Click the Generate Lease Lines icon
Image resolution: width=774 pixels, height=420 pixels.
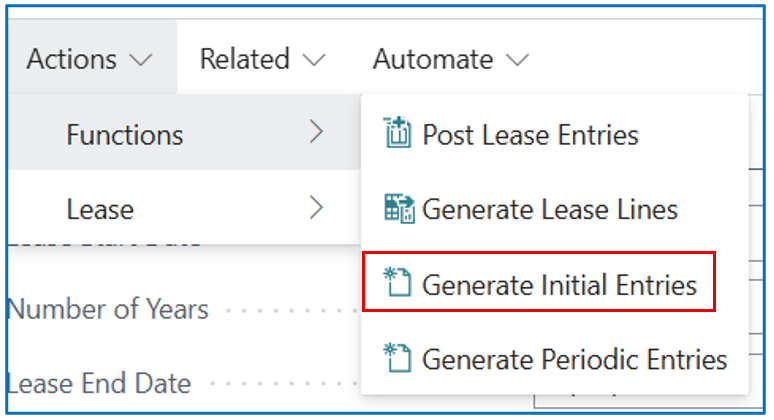(x=397, y=209)
